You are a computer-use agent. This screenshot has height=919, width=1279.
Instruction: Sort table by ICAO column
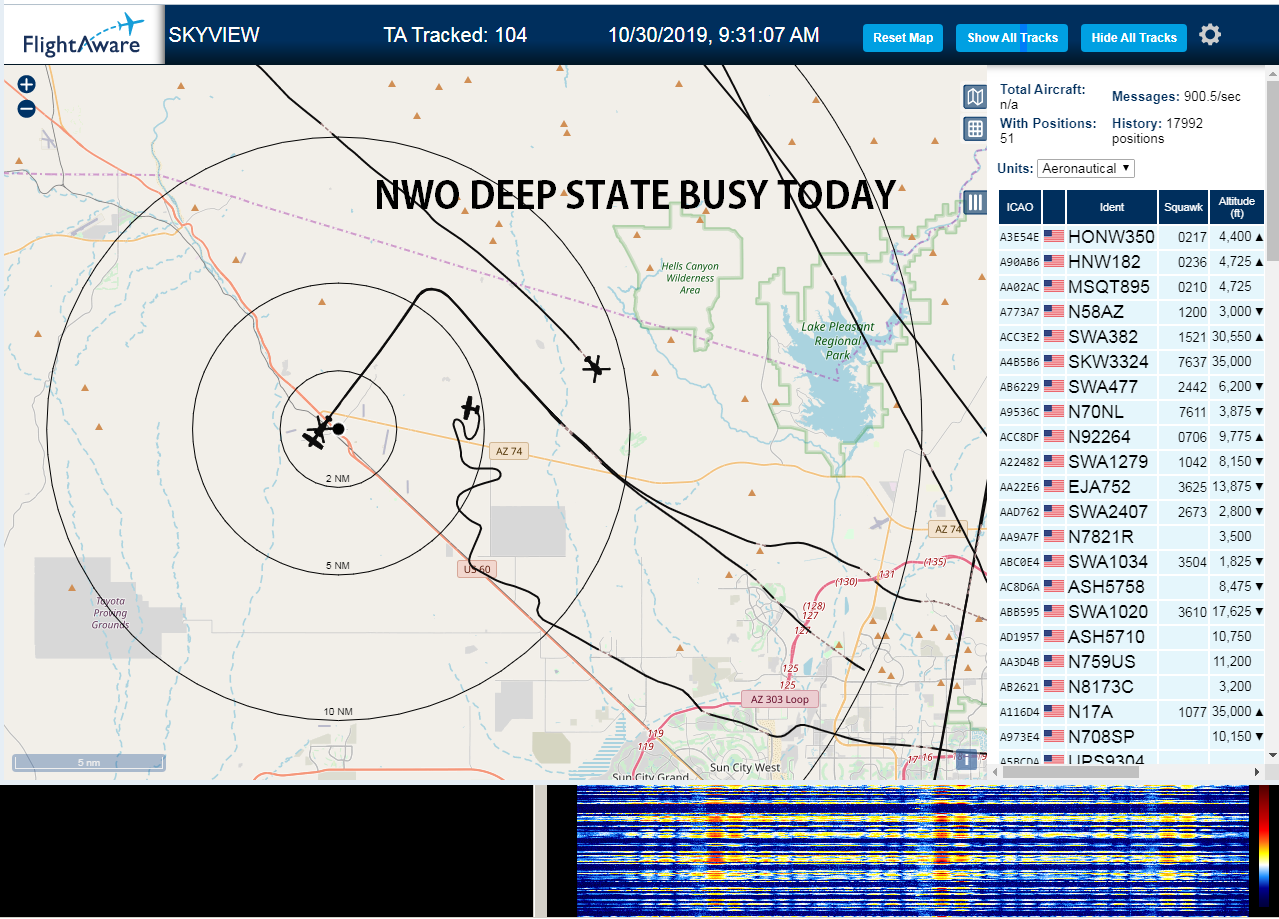1020,207
